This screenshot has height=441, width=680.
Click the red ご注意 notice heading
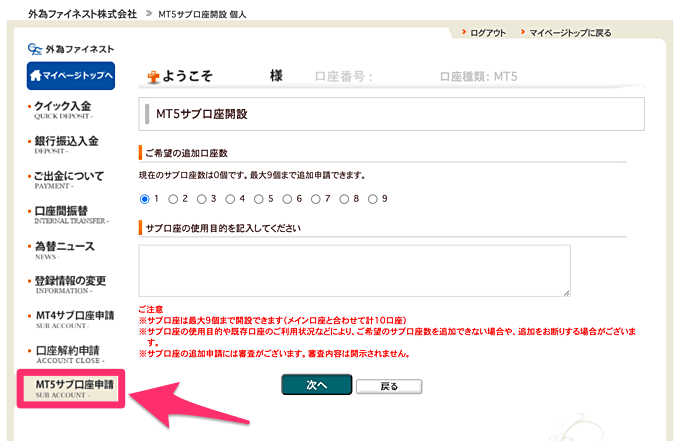coord(150,309)
